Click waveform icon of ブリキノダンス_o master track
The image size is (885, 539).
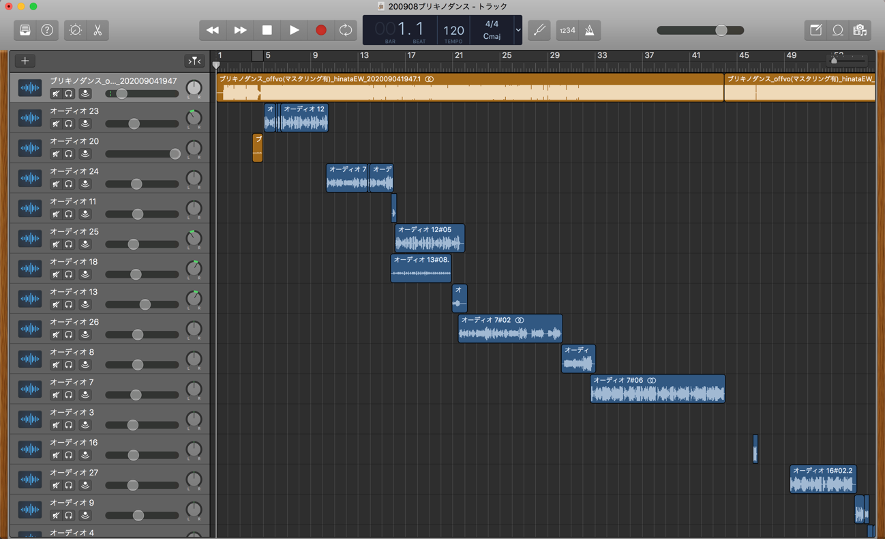click(x=30, y=87)
